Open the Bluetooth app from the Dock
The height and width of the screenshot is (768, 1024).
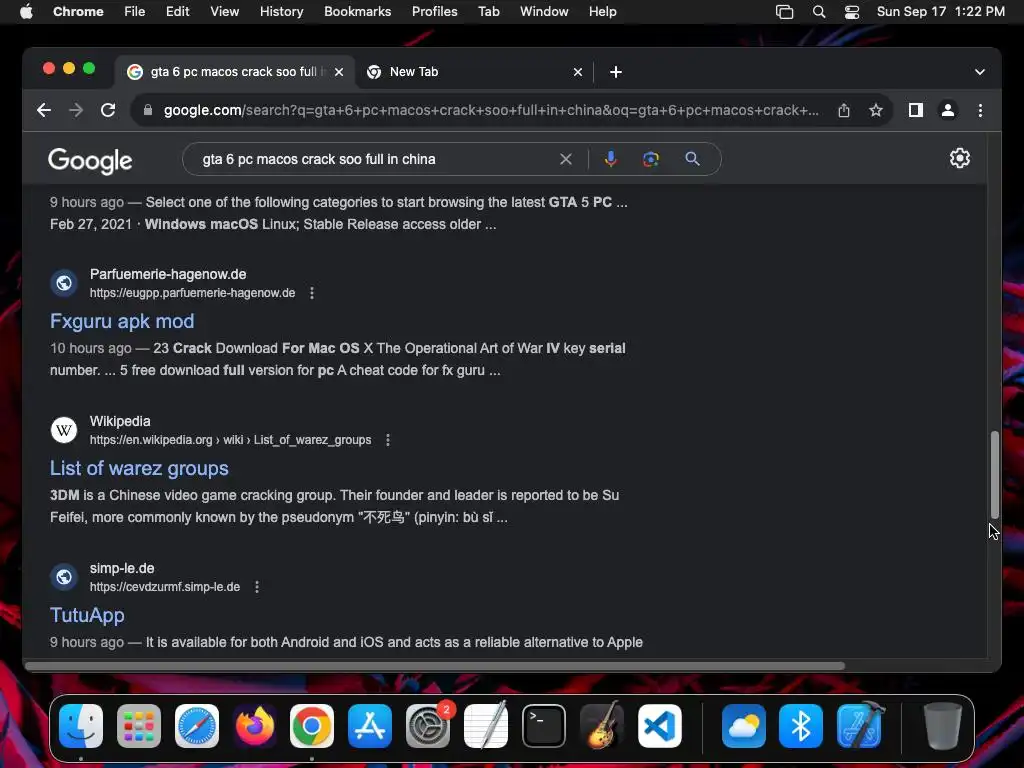point(801,726)
